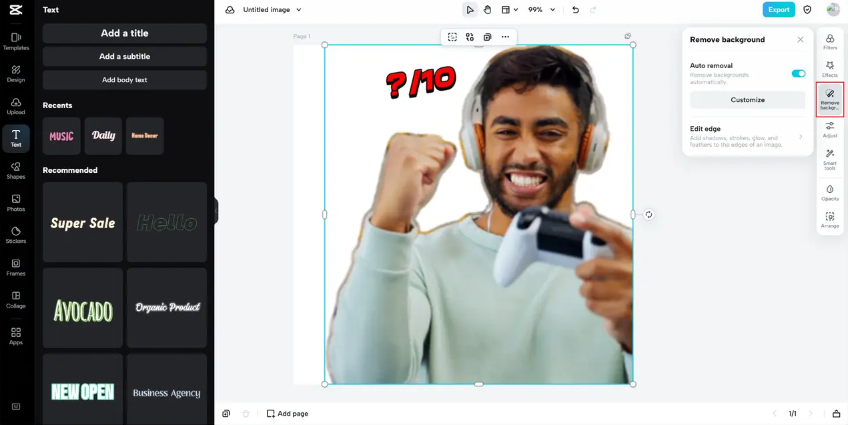Click the shield icon next to Export
The width and height of the screenshot is (848, 425).
click(x=807, y=10)
